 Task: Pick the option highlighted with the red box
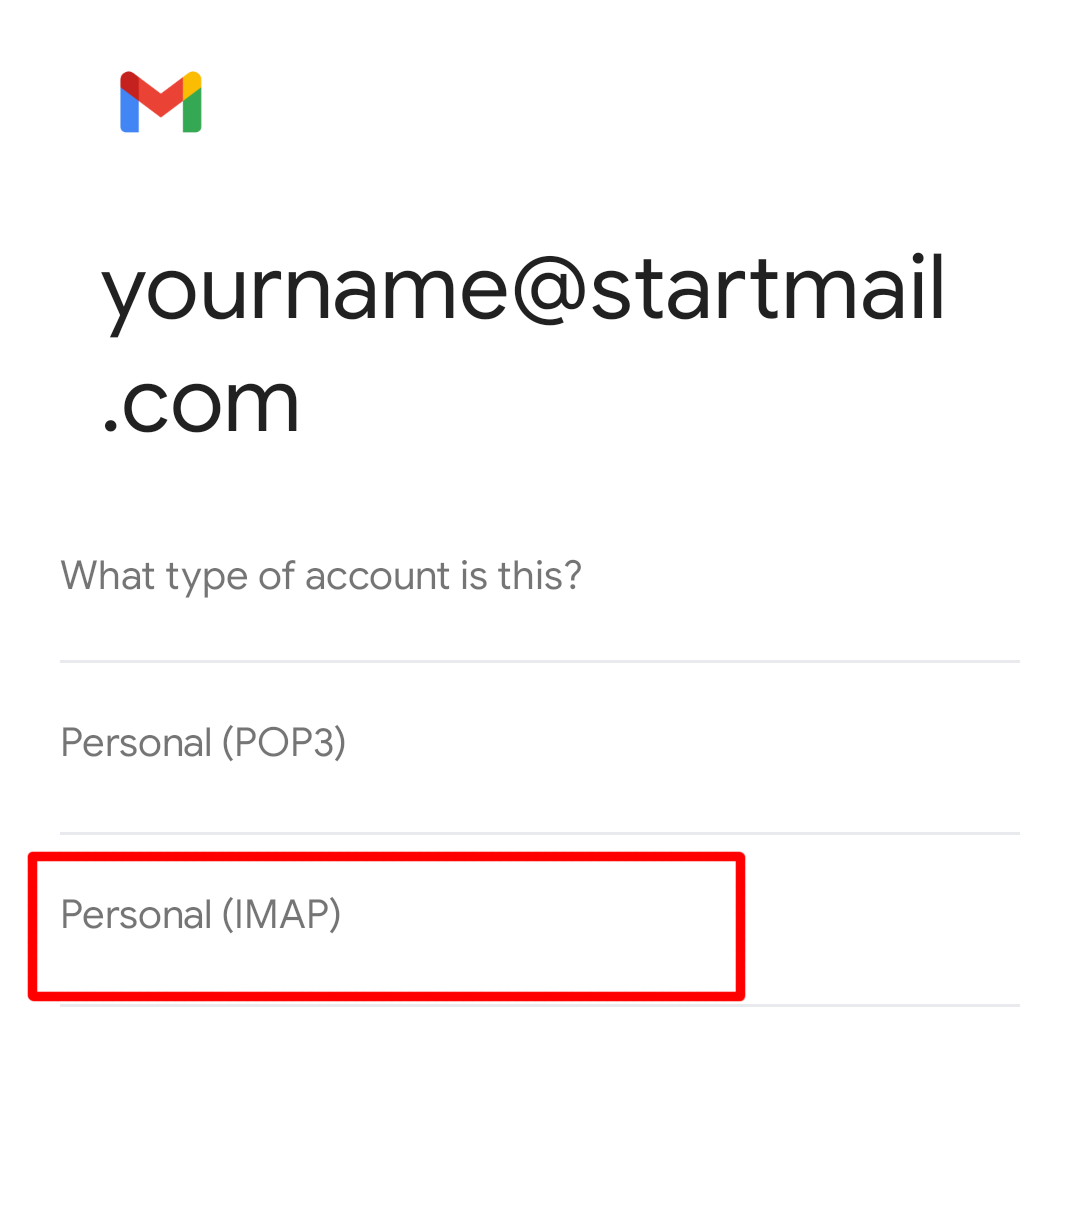(385, 924)
